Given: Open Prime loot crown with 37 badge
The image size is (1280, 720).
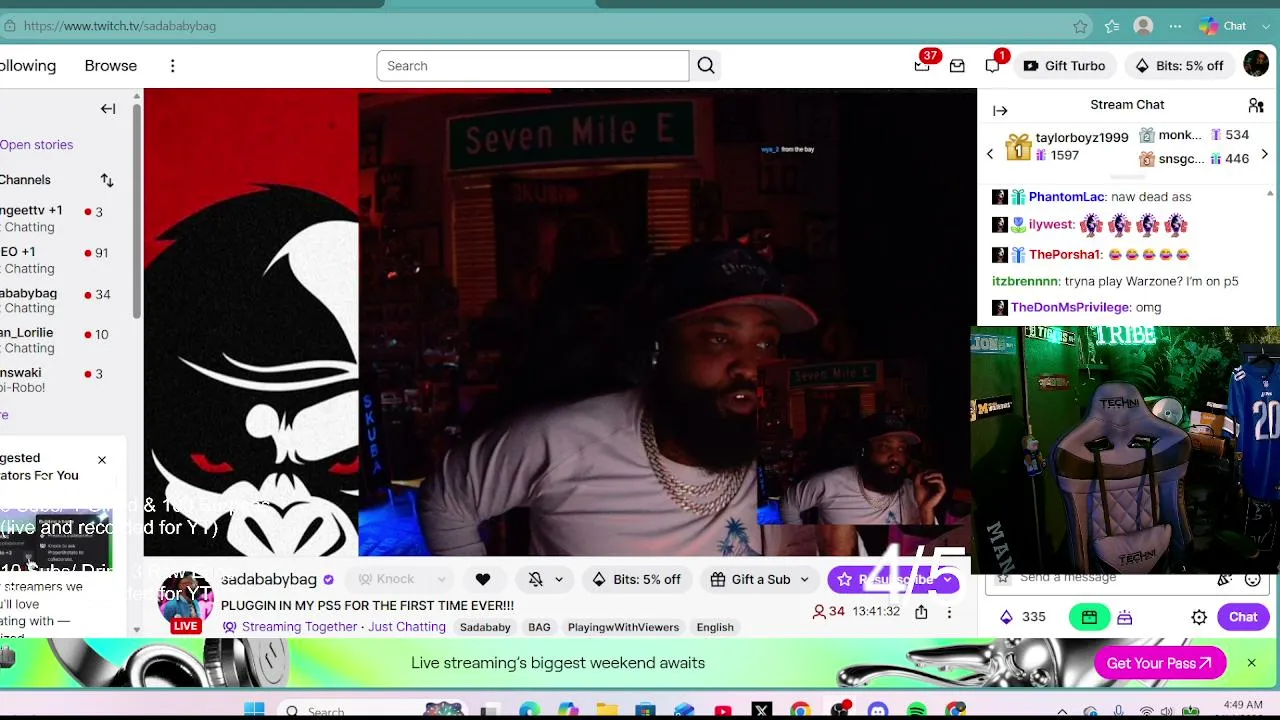Looking at the screenshot, I should point(922,66).
